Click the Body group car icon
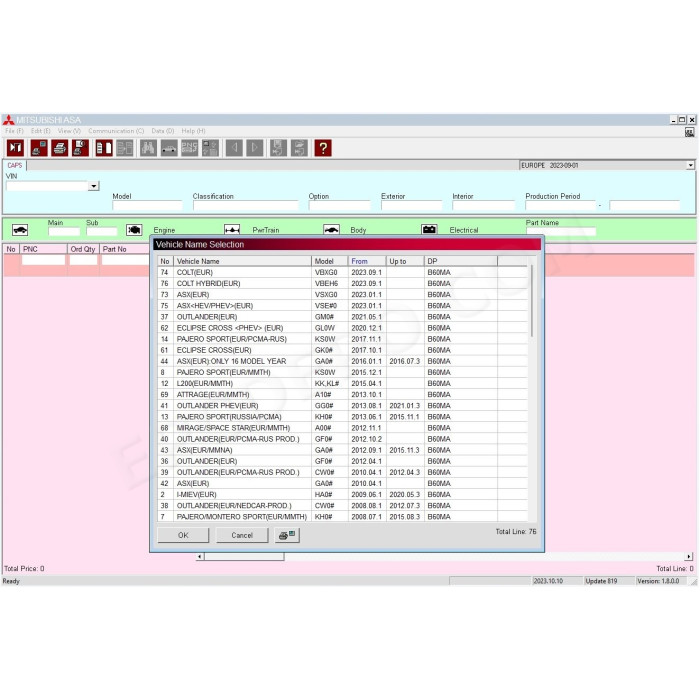This screenshot has width=700, height=700. pos(331,229)
